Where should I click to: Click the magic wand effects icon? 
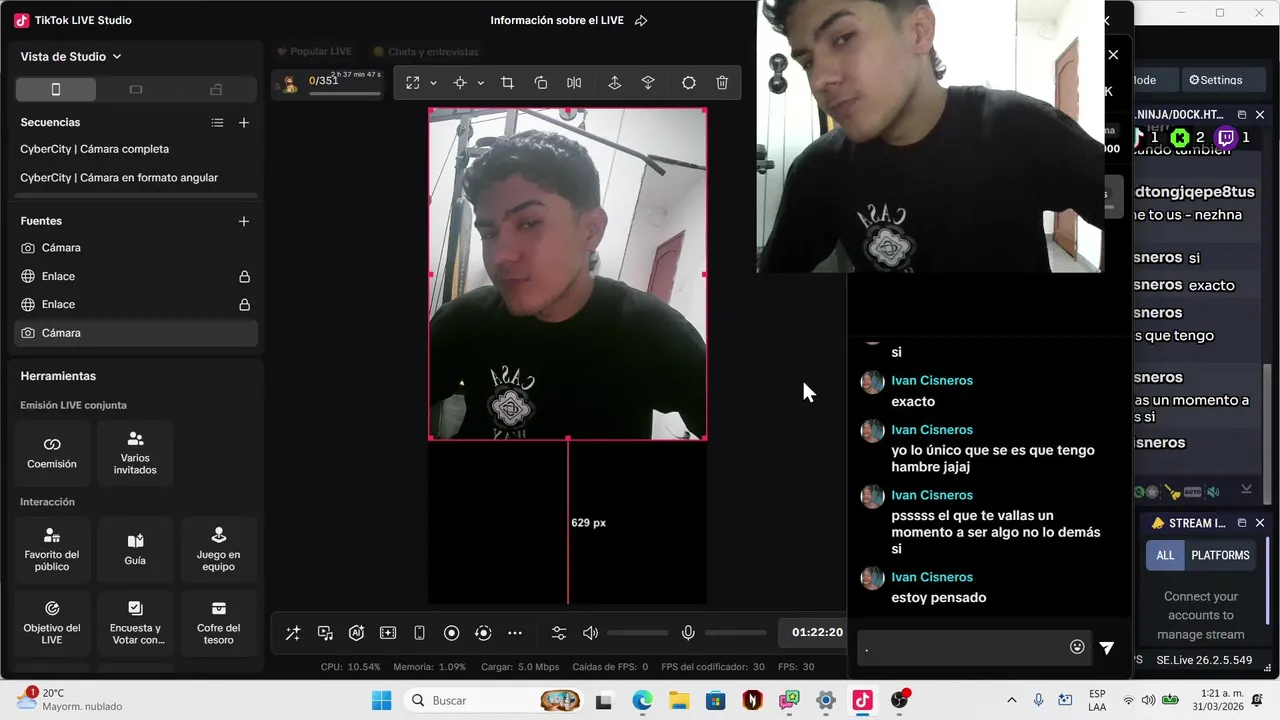tap(293, 633)
